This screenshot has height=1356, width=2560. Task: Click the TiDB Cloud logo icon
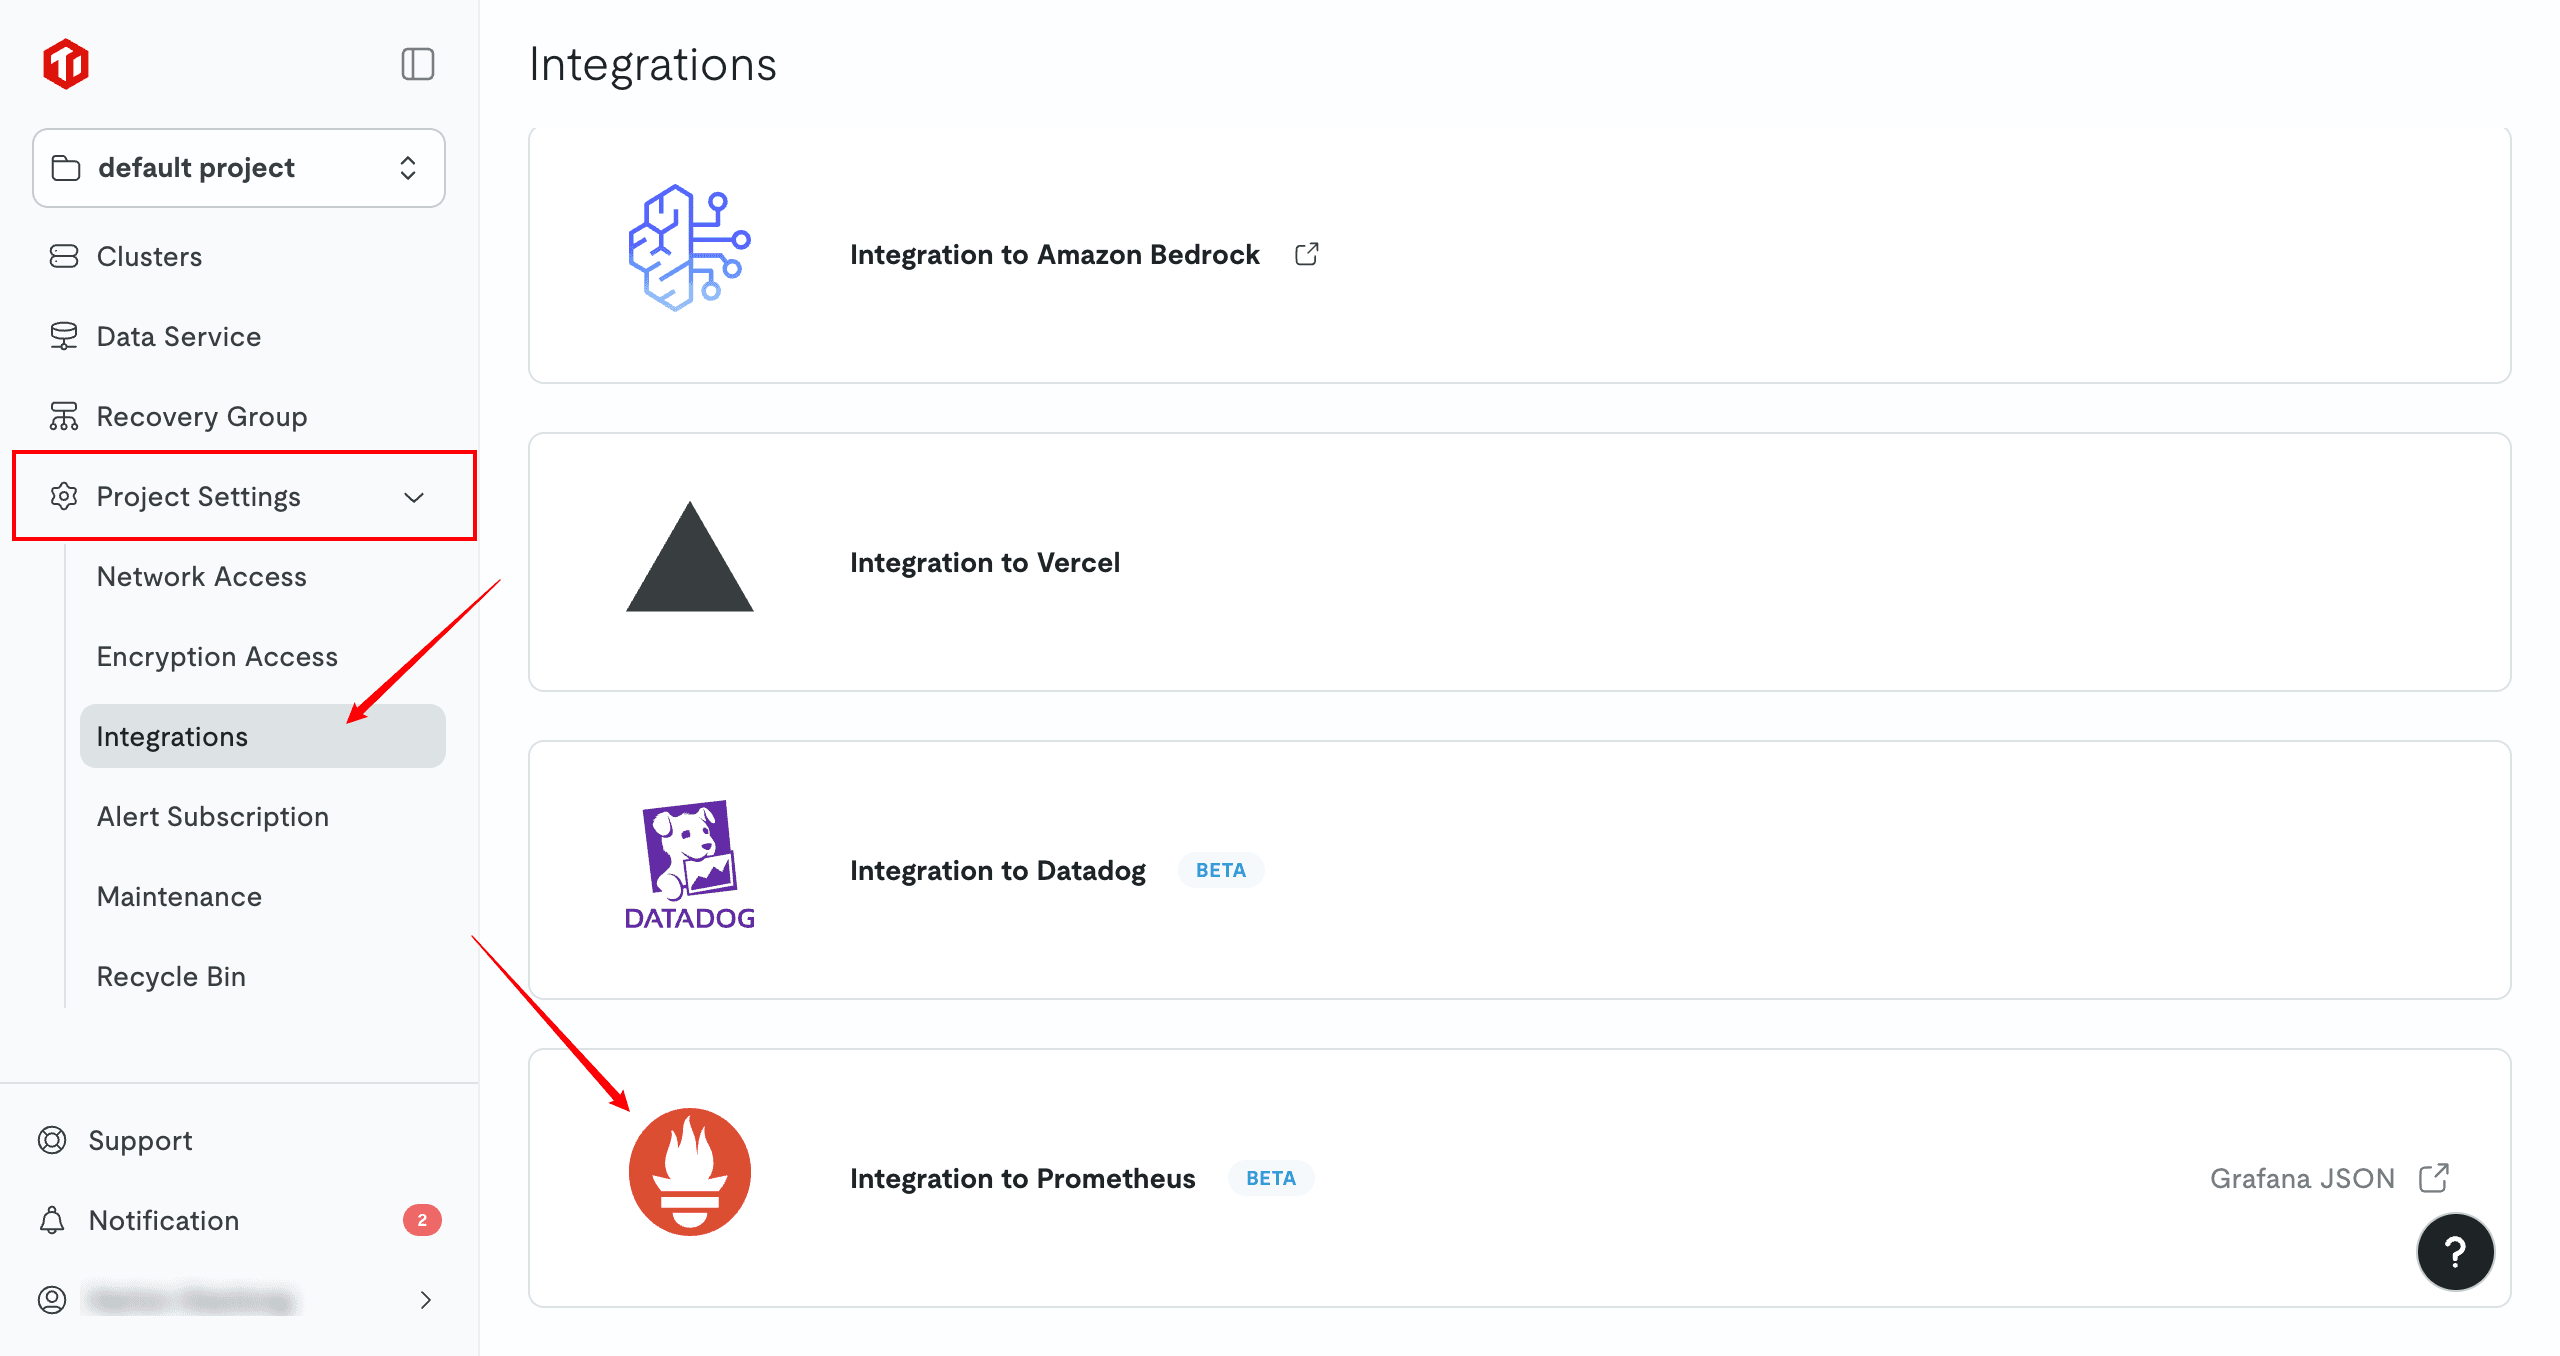[66, 64]
